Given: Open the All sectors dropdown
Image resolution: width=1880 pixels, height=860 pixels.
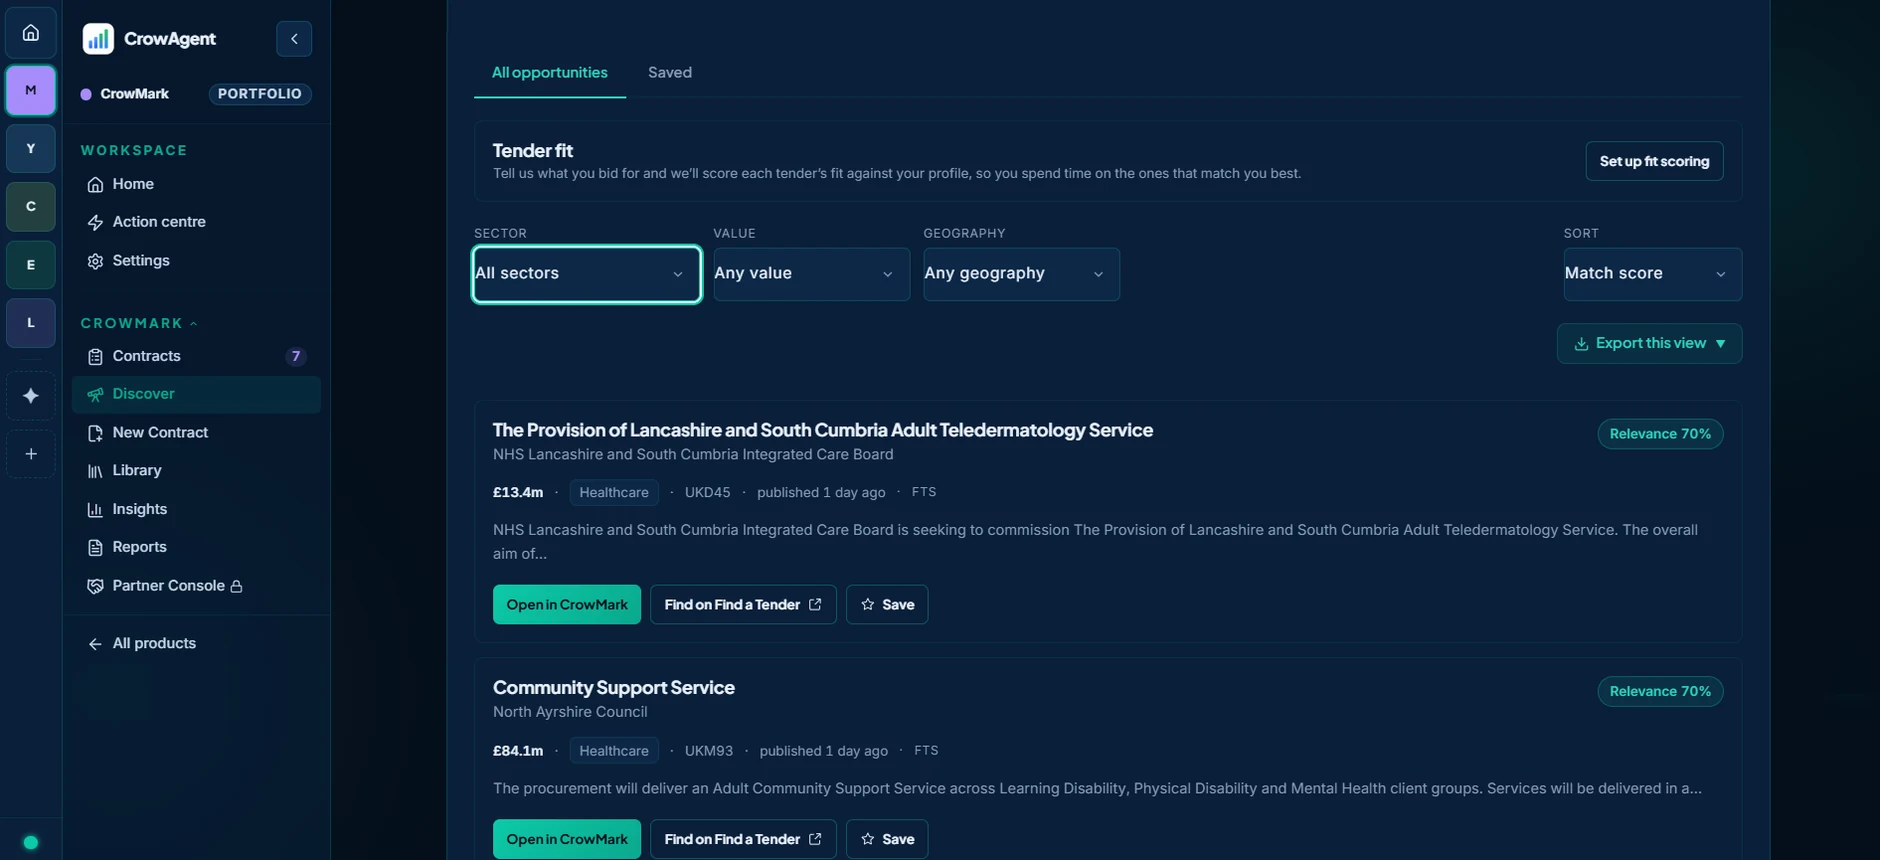Looking at the screenshot, I should [587, 274].
